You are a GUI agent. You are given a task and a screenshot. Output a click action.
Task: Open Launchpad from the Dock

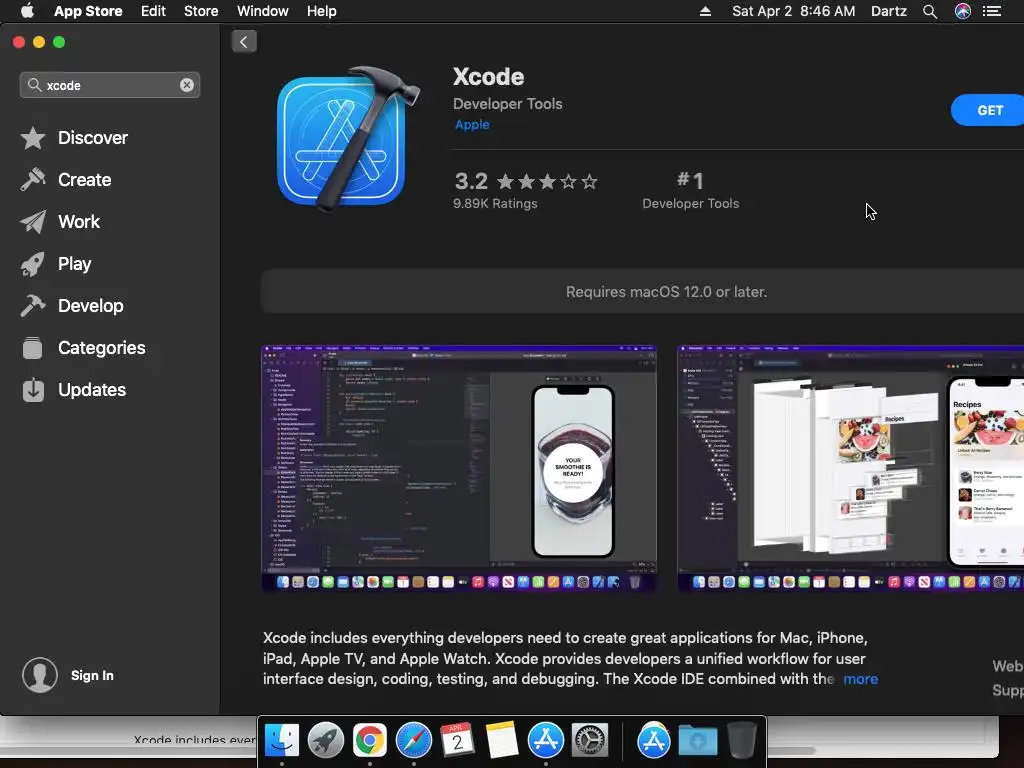326,741
